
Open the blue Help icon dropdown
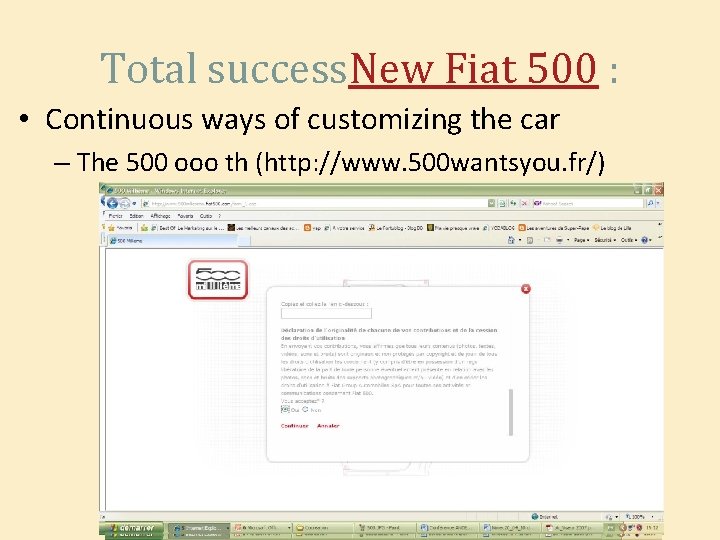646,240
